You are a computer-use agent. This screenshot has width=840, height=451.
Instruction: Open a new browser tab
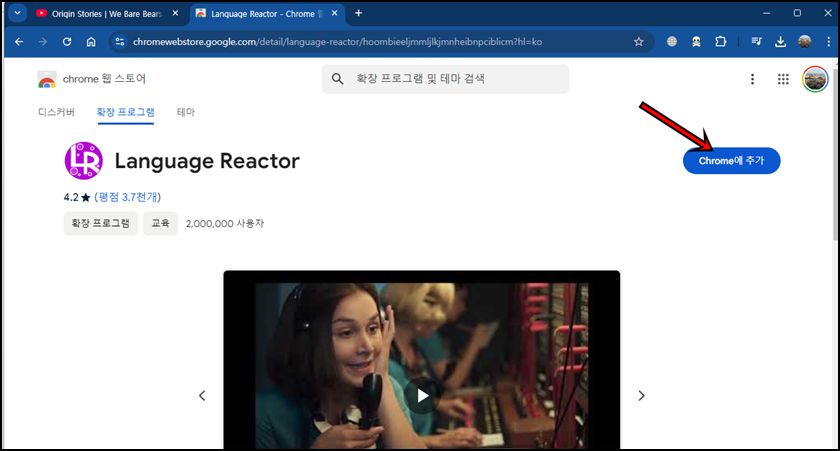[x=358, y=13]
